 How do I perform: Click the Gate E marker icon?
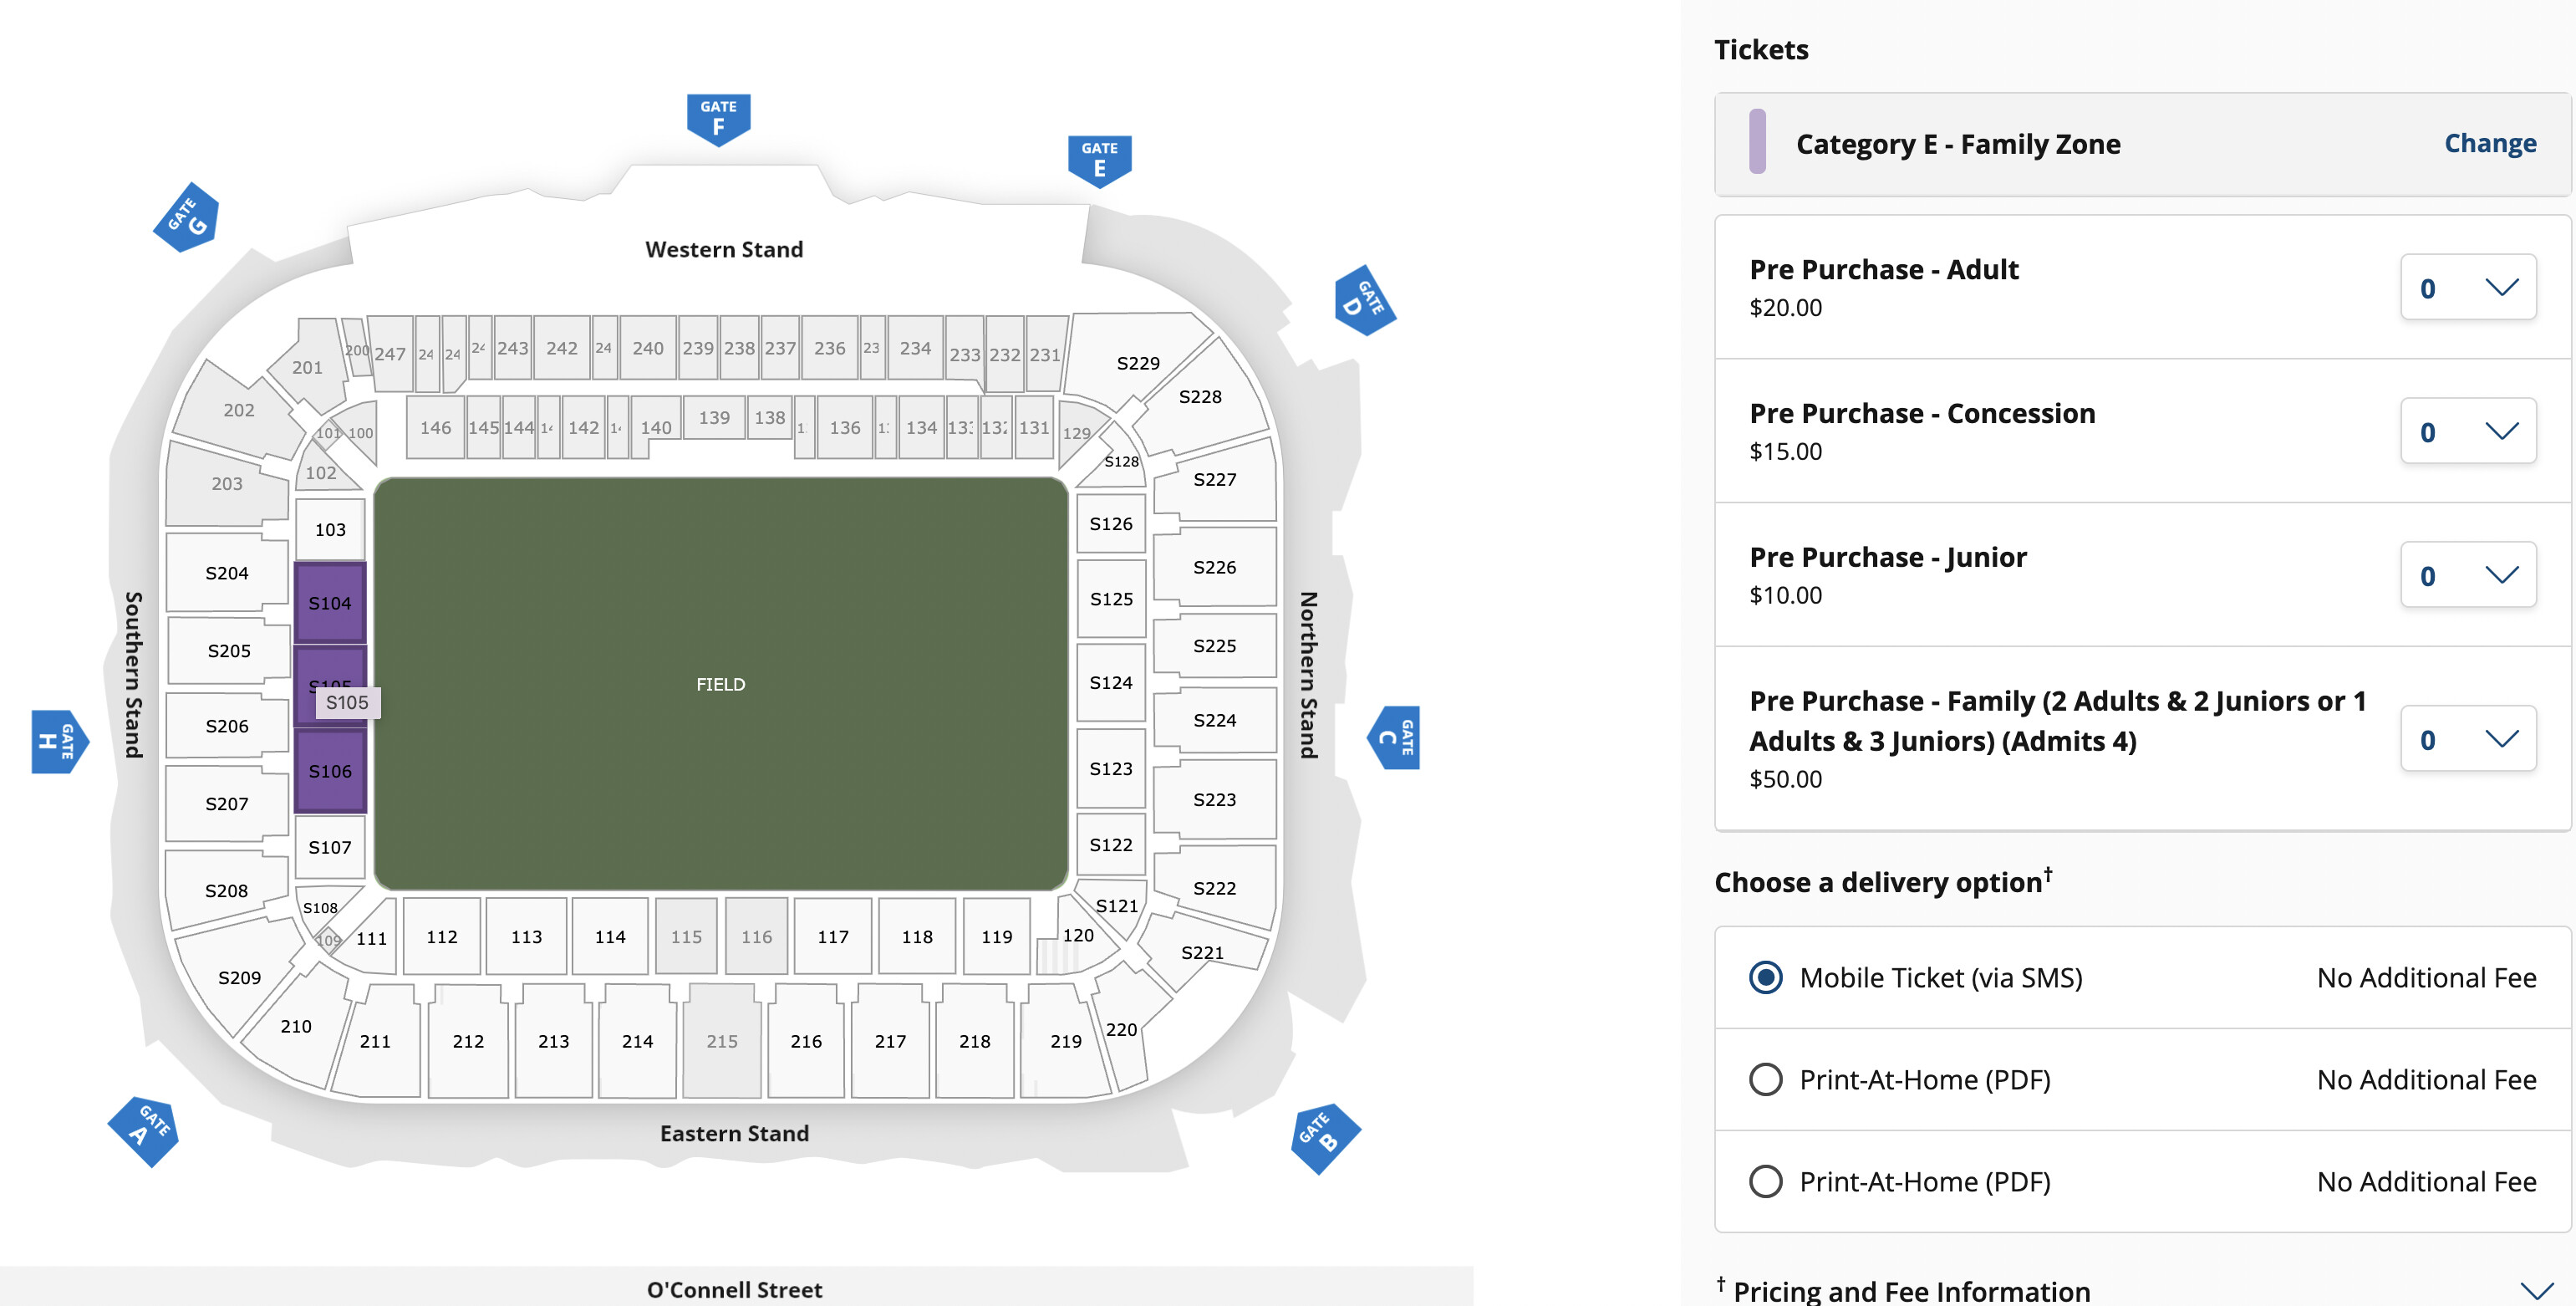coord(1099,160)
